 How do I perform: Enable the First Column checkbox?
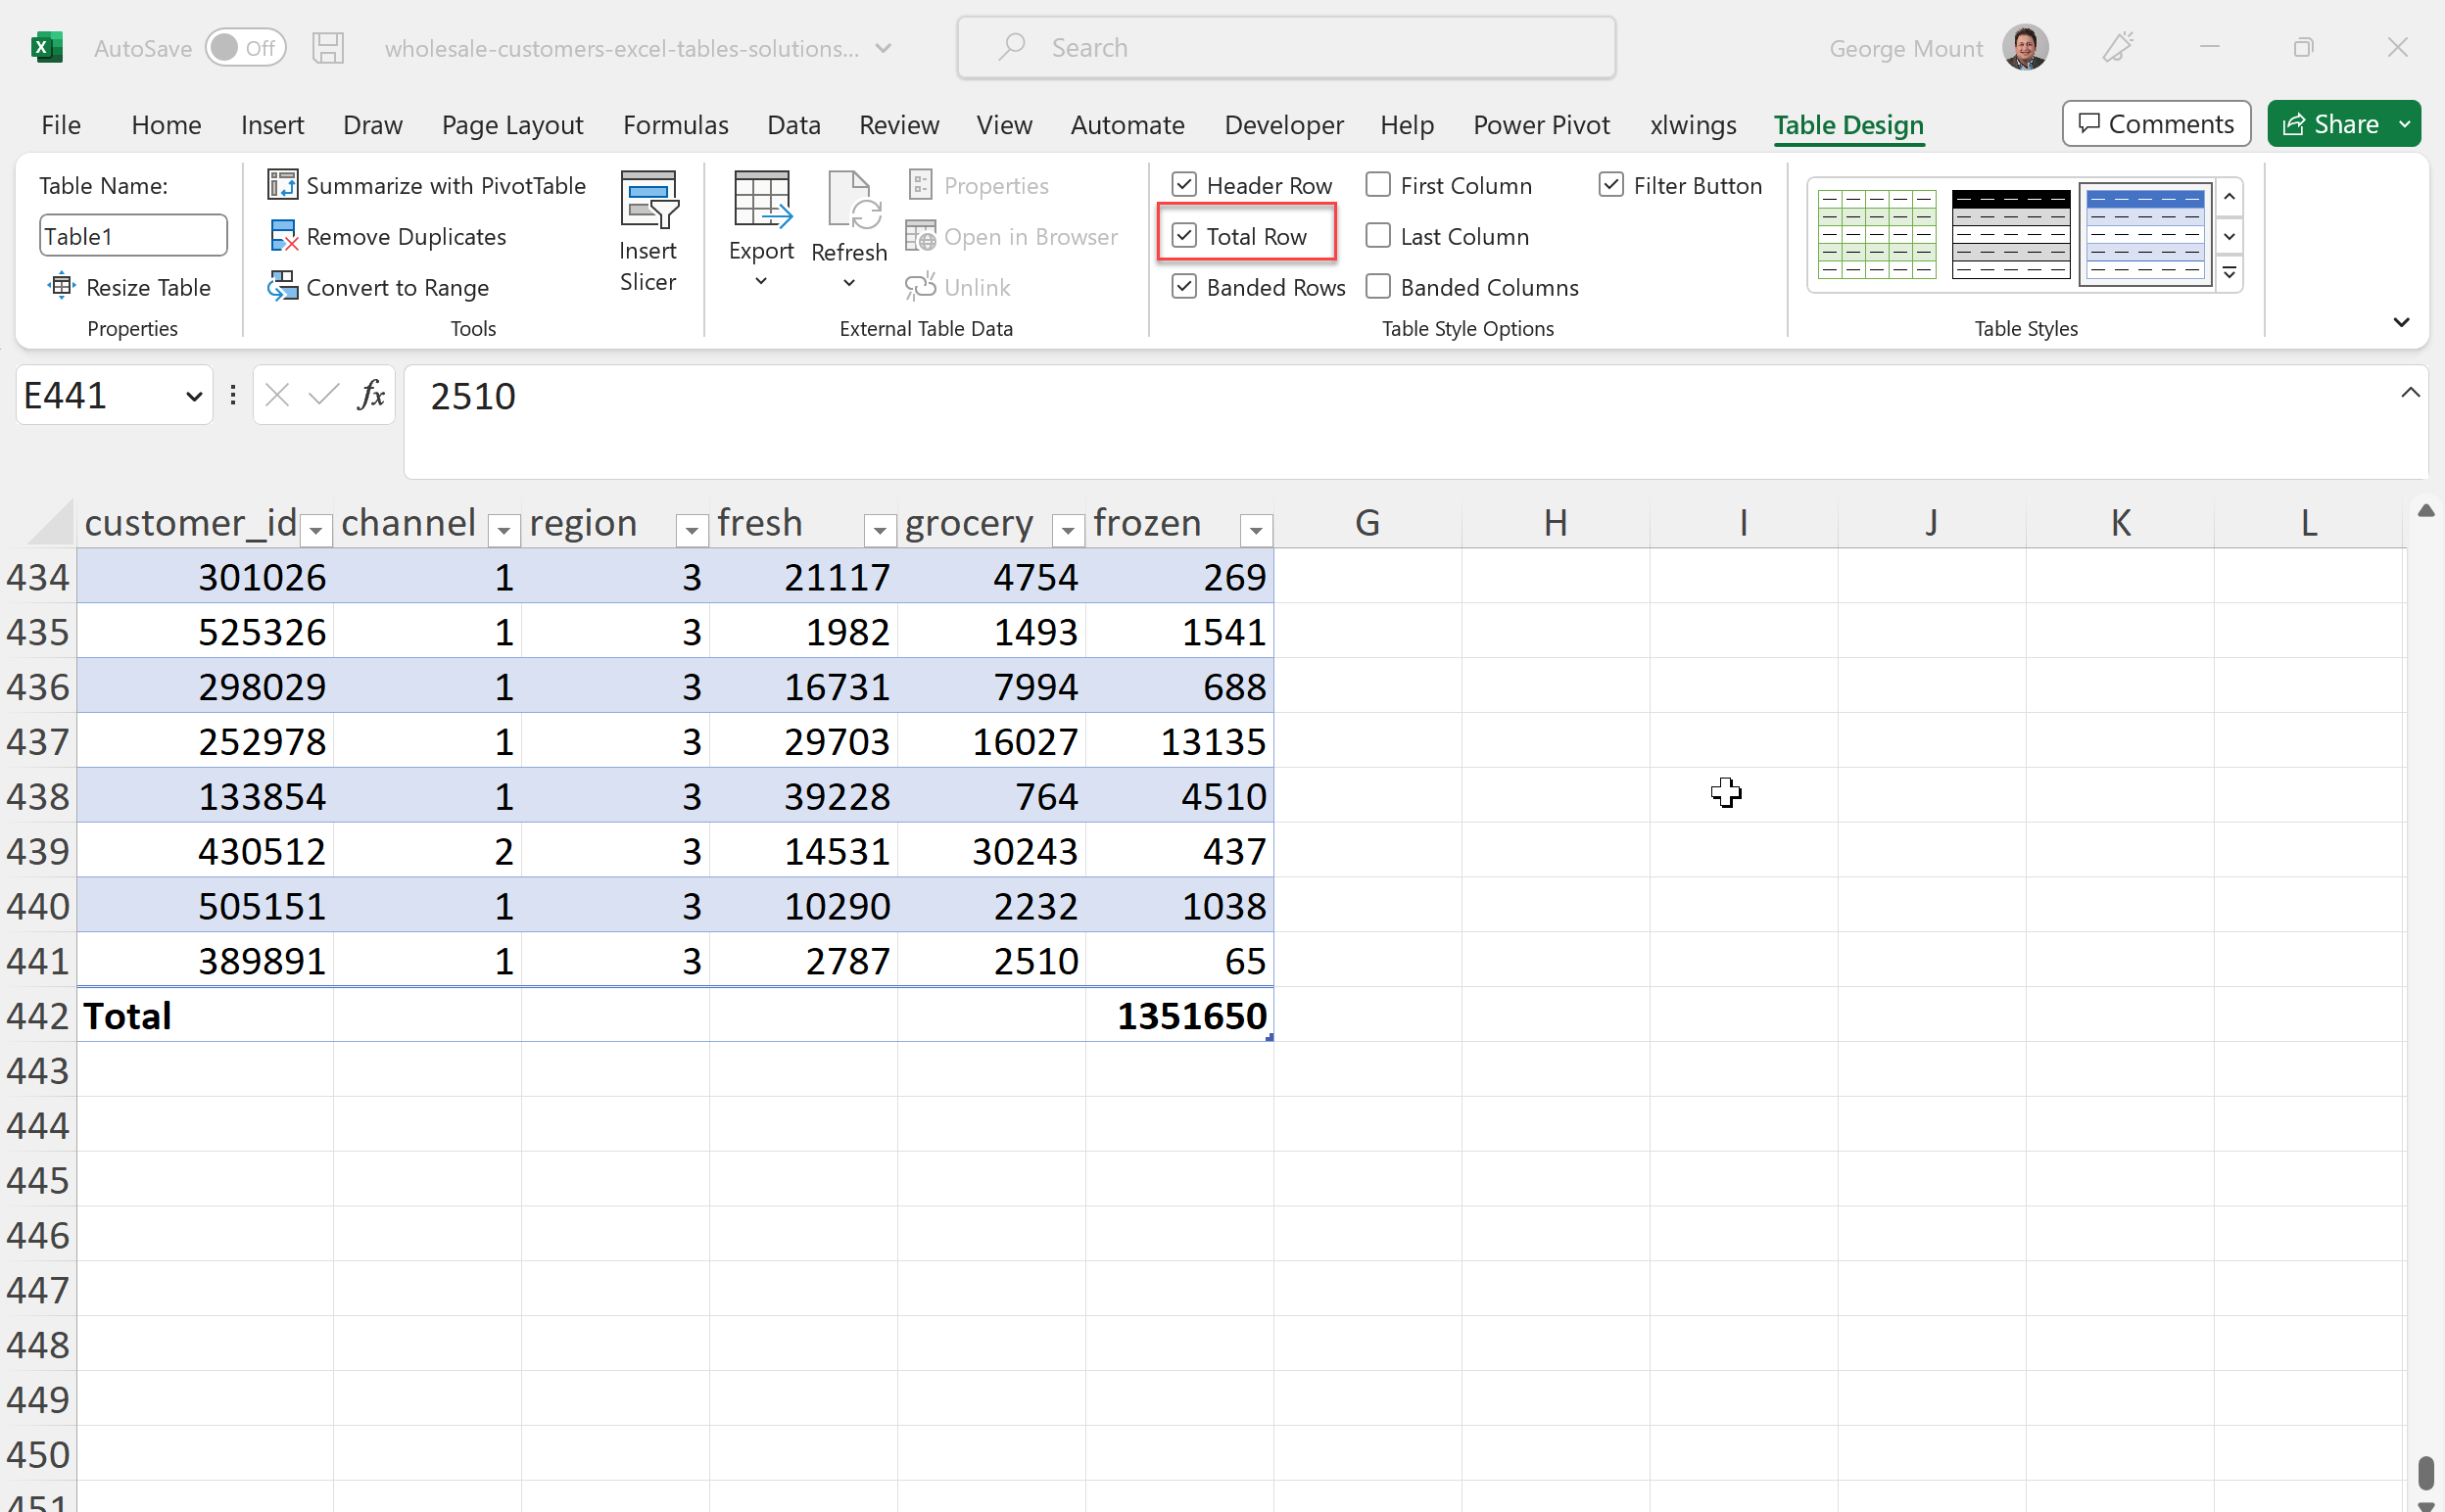click(1378, 185)
